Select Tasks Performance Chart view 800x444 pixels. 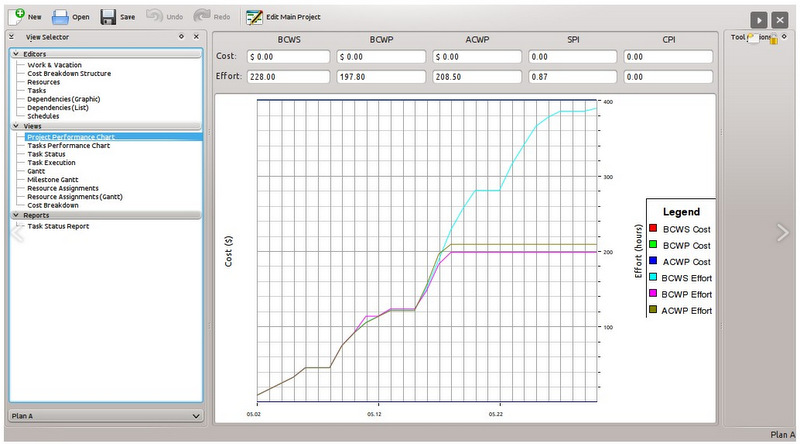(68, 145)
